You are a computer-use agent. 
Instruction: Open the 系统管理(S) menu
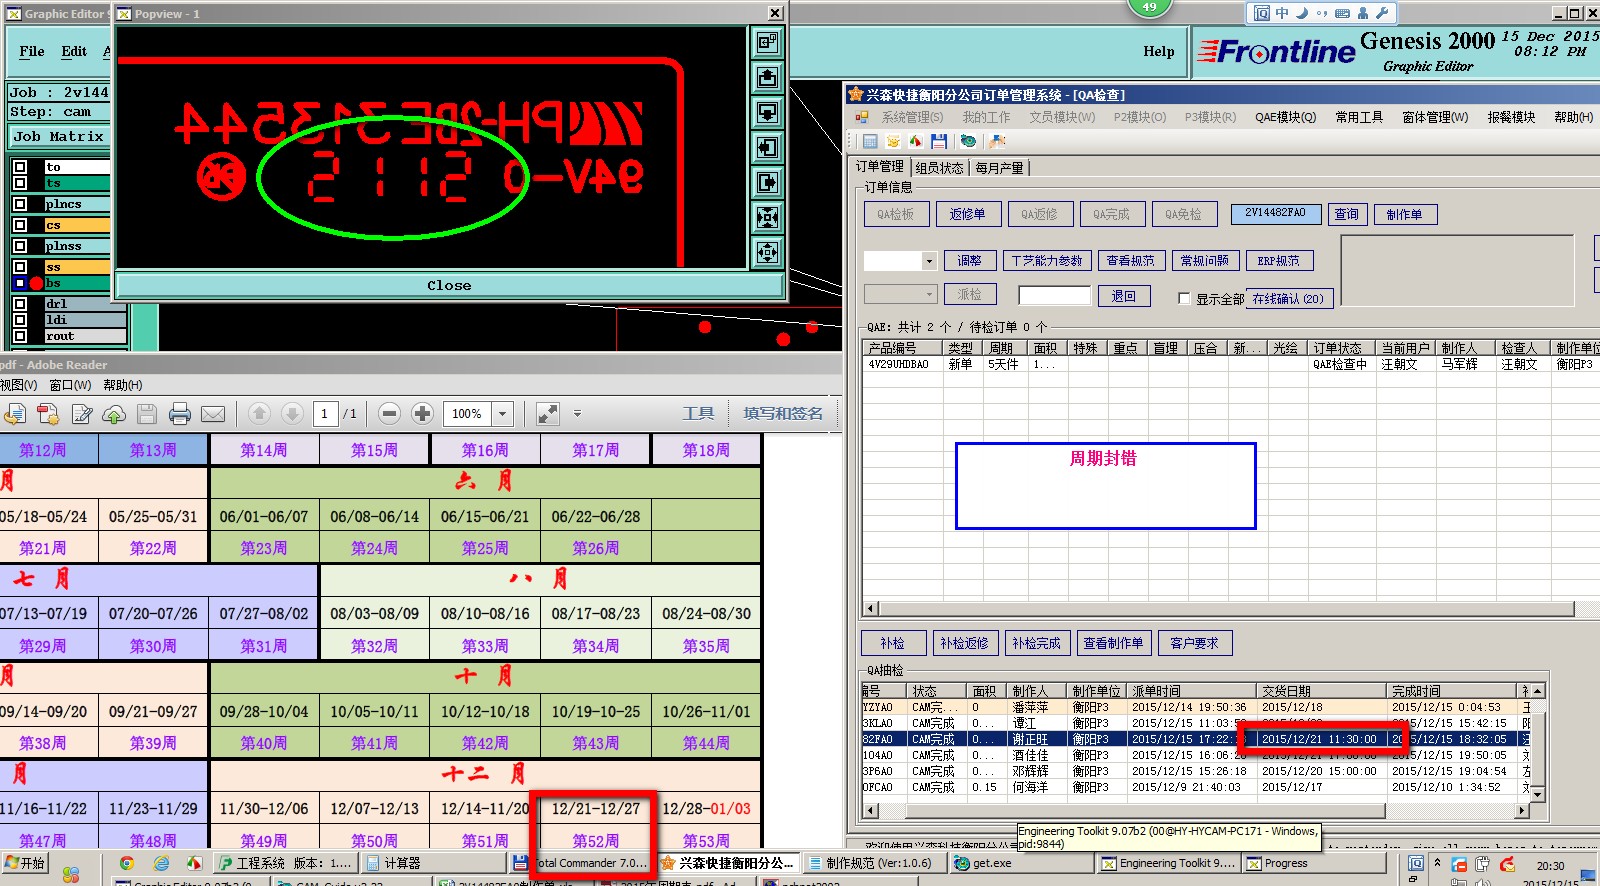912,117
